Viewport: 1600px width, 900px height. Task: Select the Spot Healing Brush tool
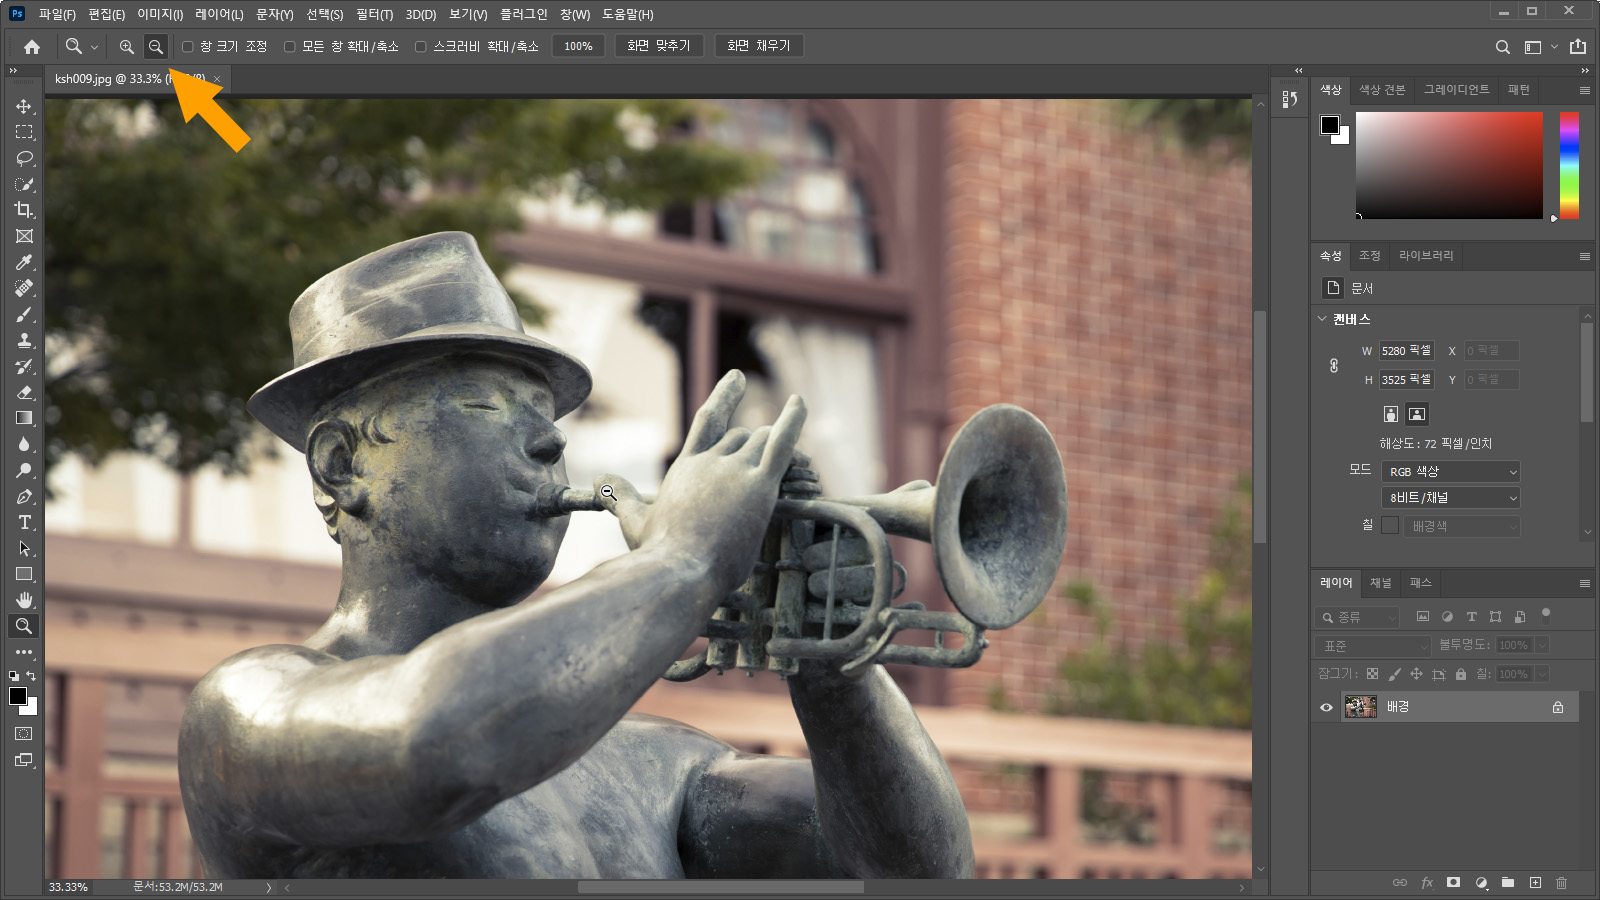[x=24, y=288]
